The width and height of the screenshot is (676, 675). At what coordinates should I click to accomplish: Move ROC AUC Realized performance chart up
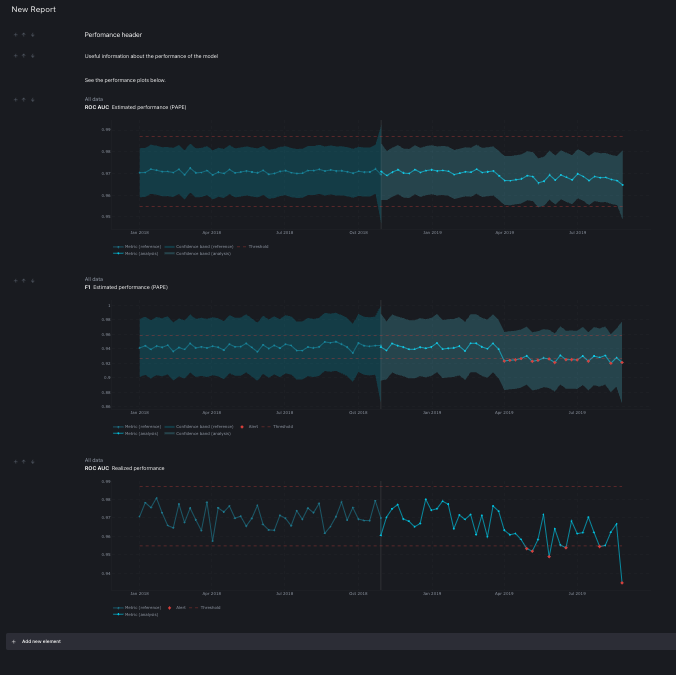24,462
